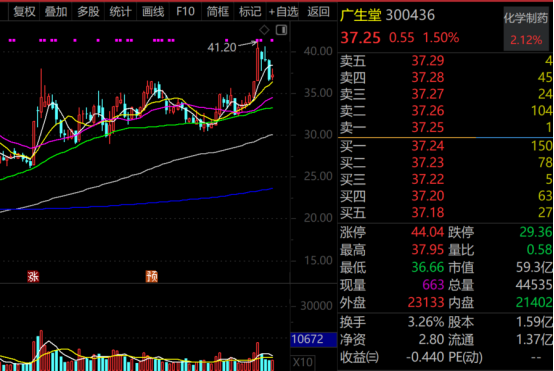Toggle the 简框 simple frame view
554x371 pixels.
pos(218,12)
